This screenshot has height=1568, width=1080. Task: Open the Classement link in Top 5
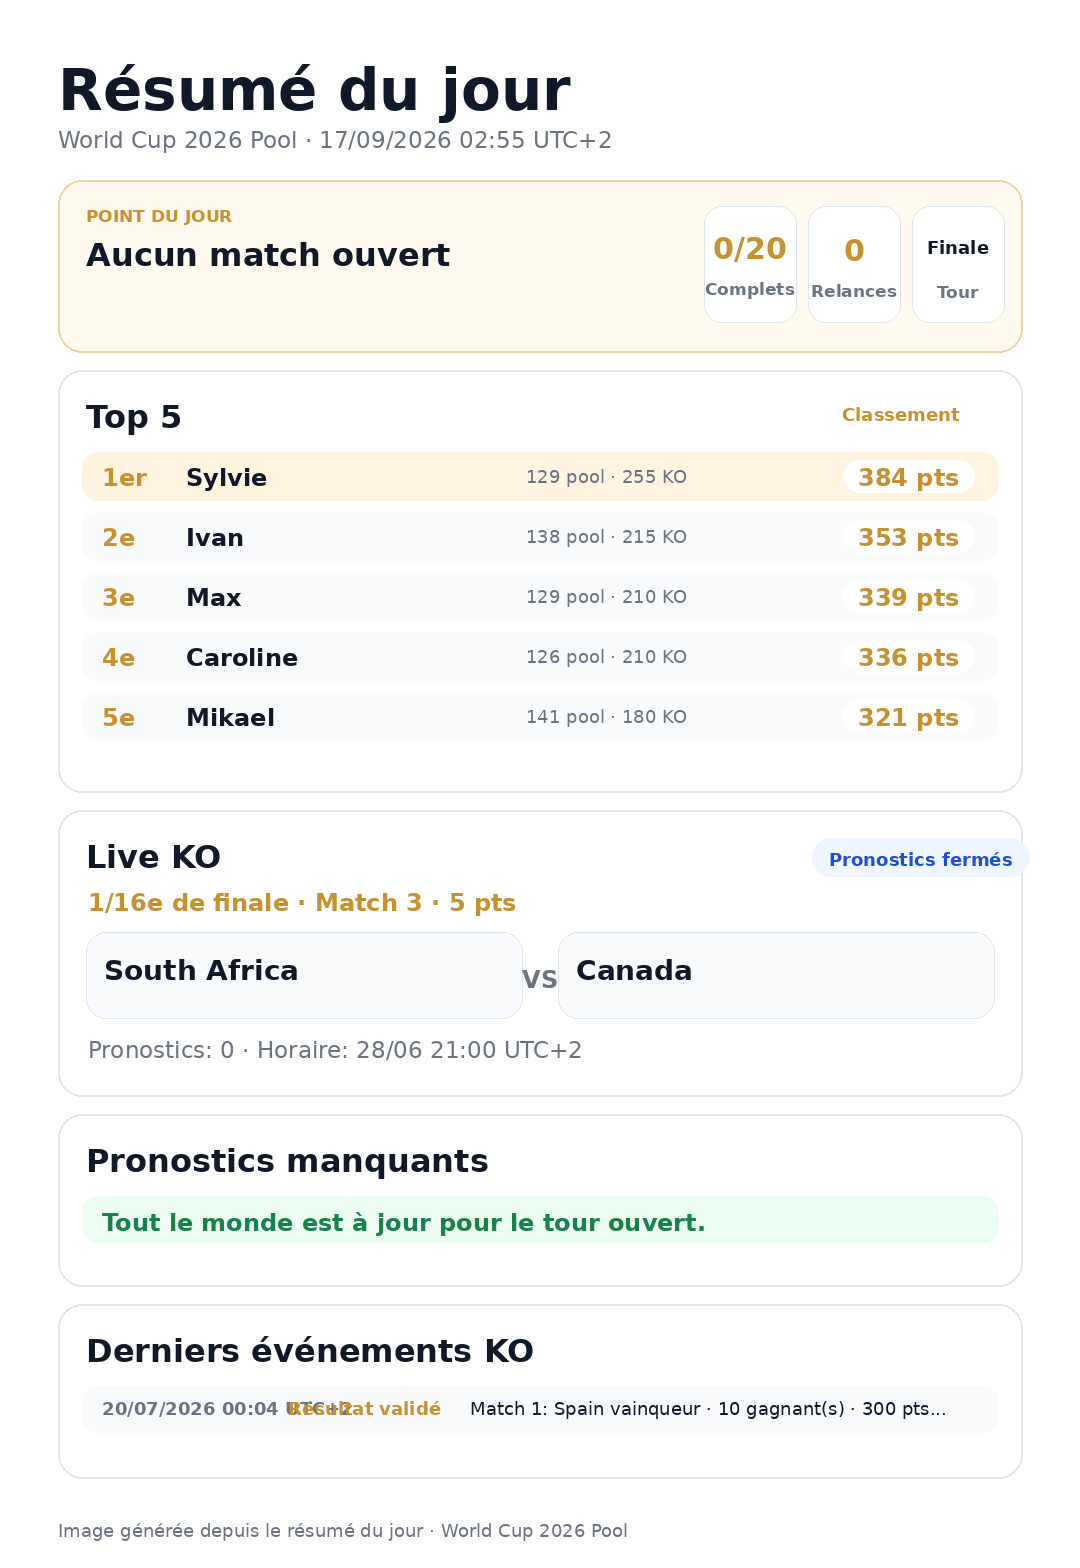[900, 415]
